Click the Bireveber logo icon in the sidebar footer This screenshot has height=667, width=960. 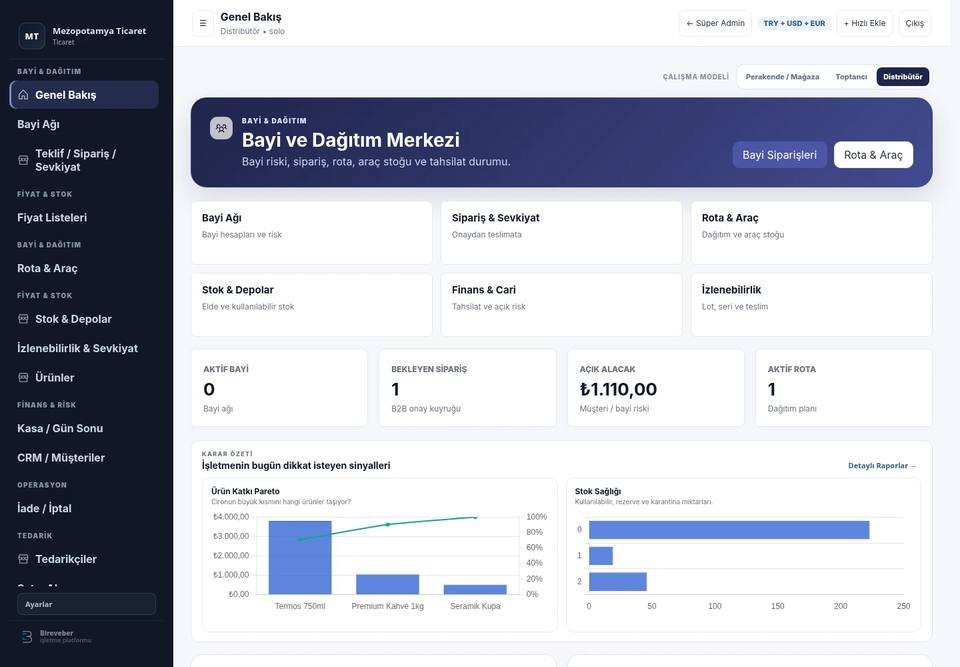[x=27, y=637]
